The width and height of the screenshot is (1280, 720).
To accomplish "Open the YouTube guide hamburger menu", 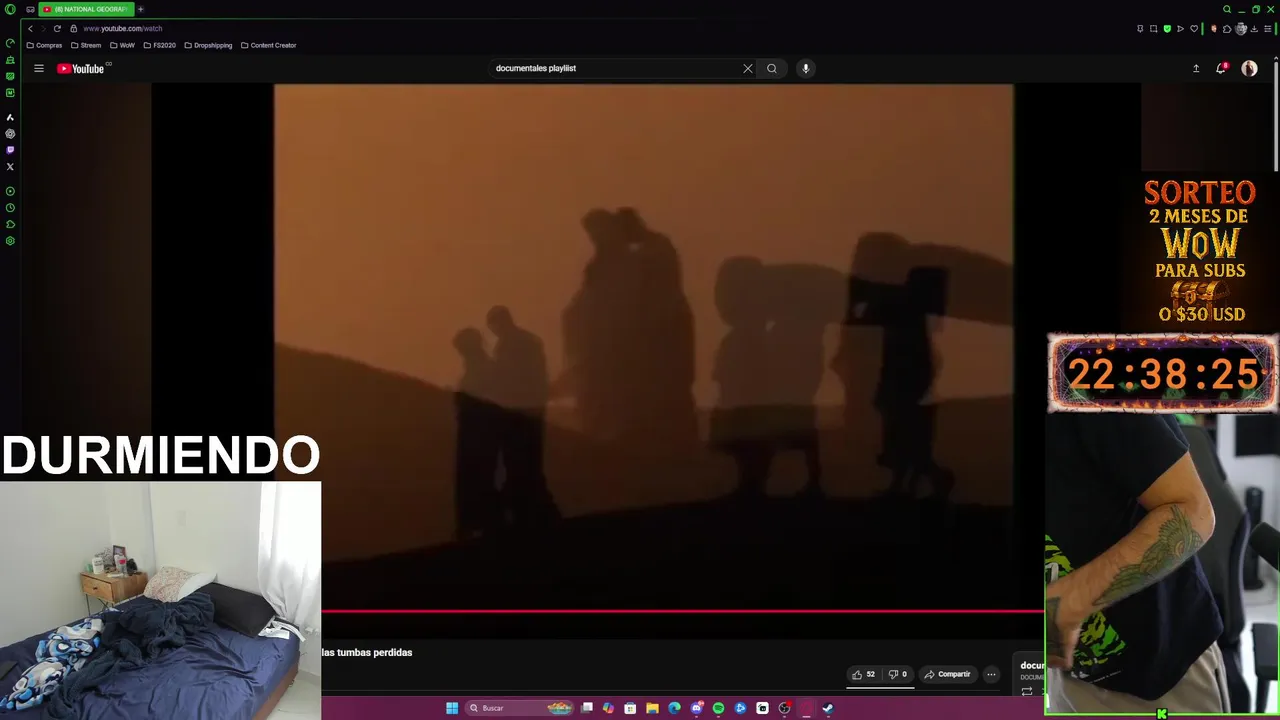I will pos(39,68).
